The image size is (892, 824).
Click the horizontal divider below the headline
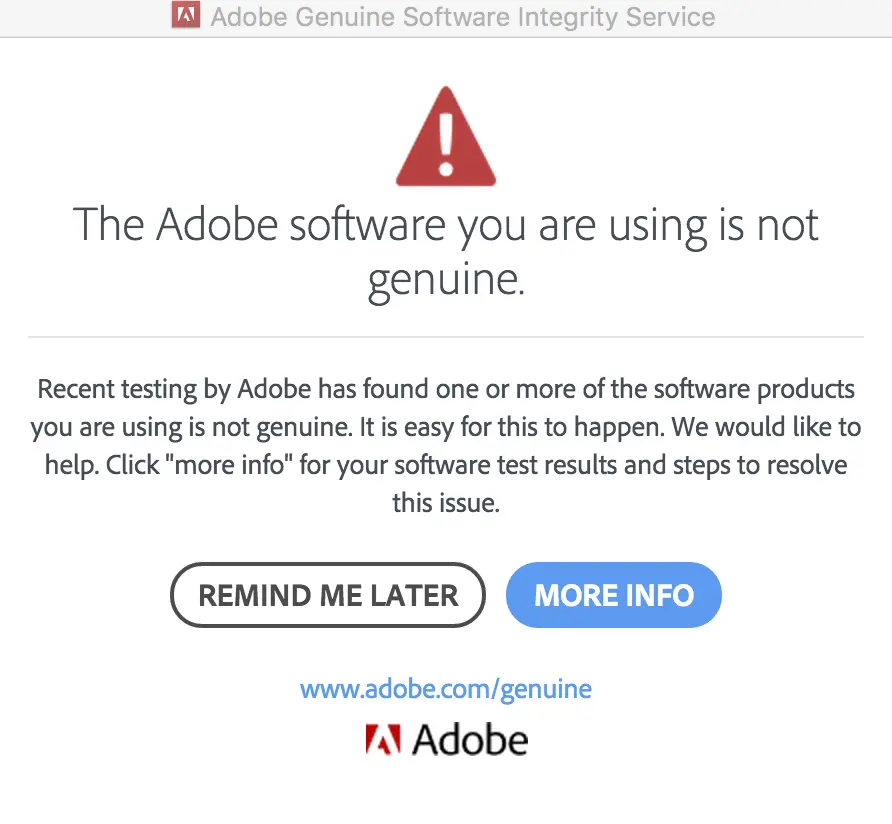click(x=446, y=337)
